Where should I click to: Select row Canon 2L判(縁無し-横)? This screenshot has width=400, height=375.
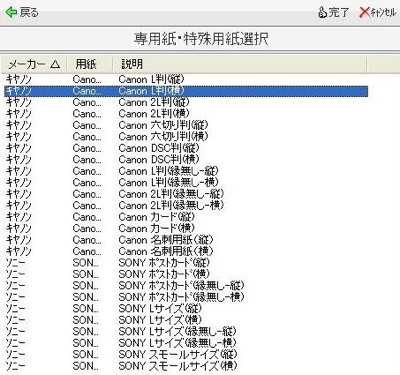[x=186, y=206]
